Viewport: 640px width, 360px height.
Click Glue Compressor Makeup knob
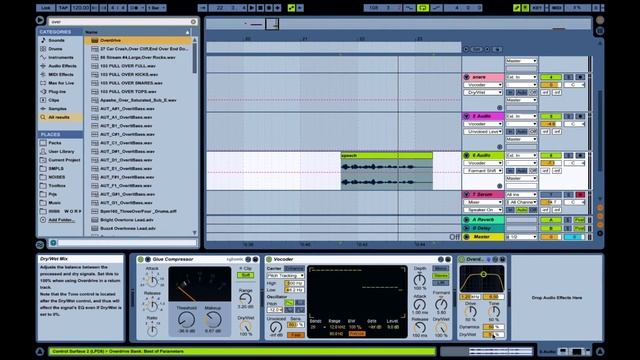213,319
